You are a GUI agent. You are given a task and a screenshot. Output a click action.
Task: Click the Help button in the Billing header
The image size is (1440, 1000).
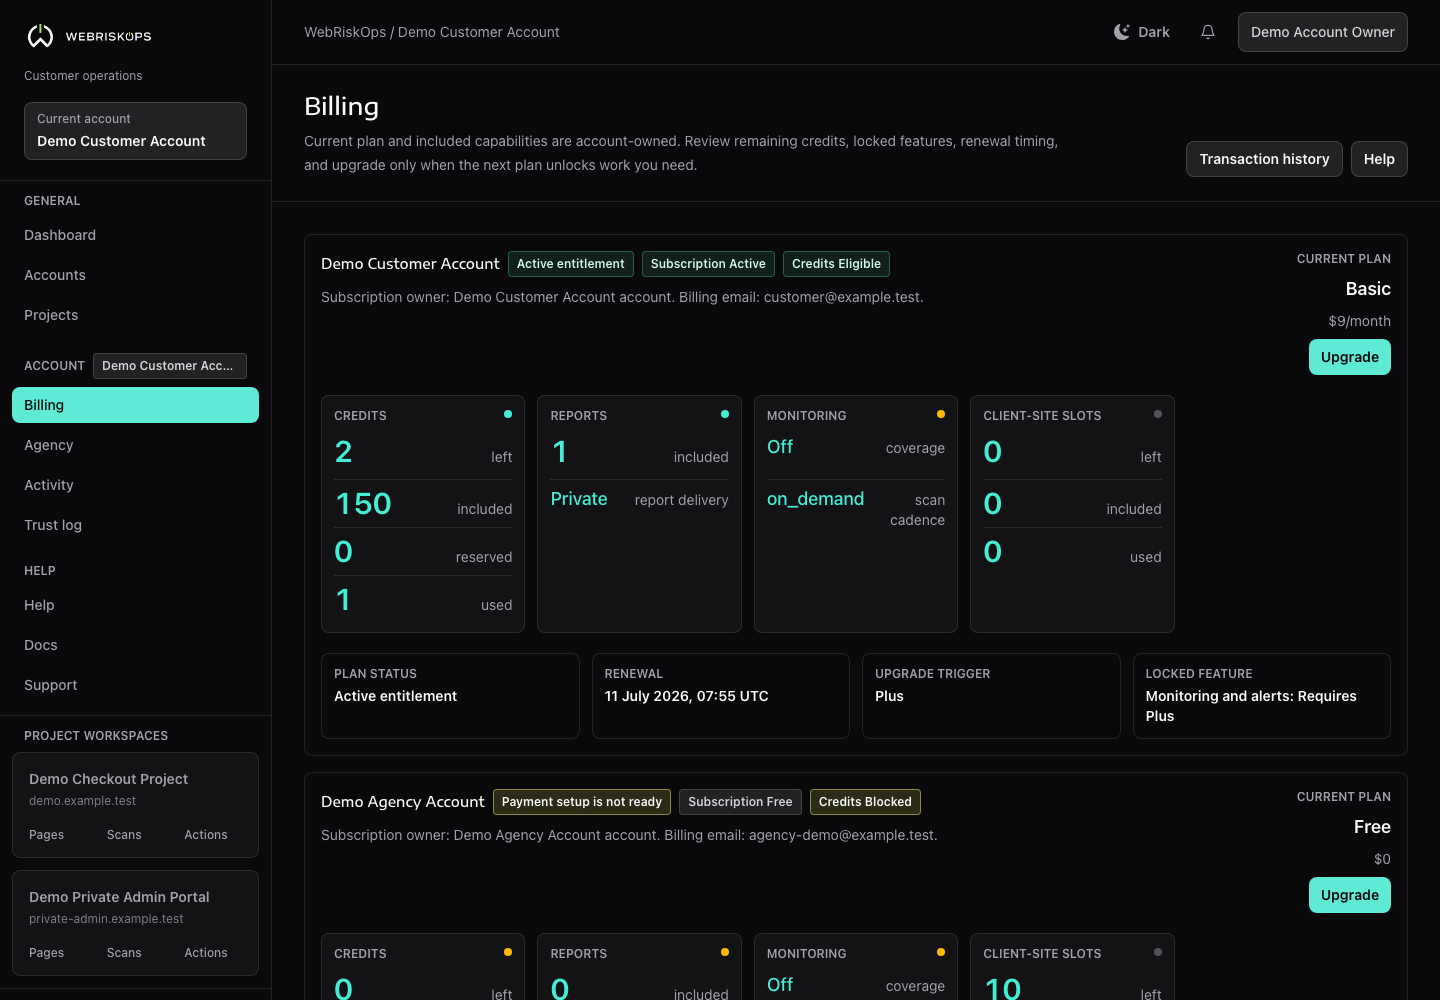coord(1379,159)
